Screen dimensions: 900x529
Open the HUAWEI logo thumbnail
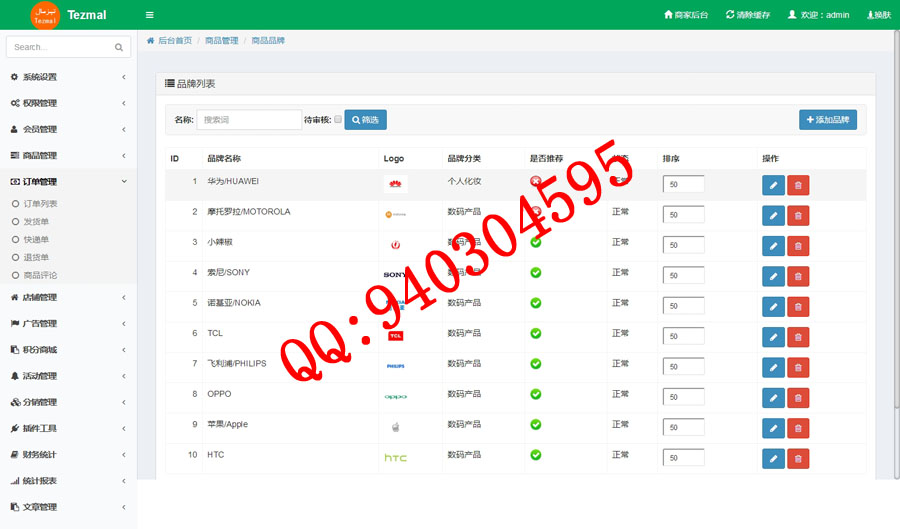pos(396,185)
